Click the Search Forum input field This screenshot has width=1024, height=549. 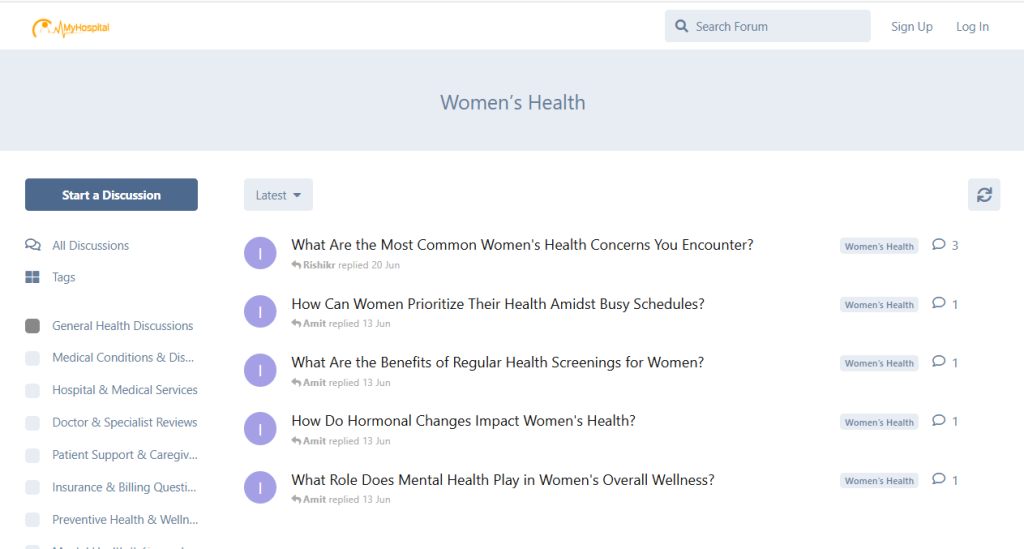(777, 27)
